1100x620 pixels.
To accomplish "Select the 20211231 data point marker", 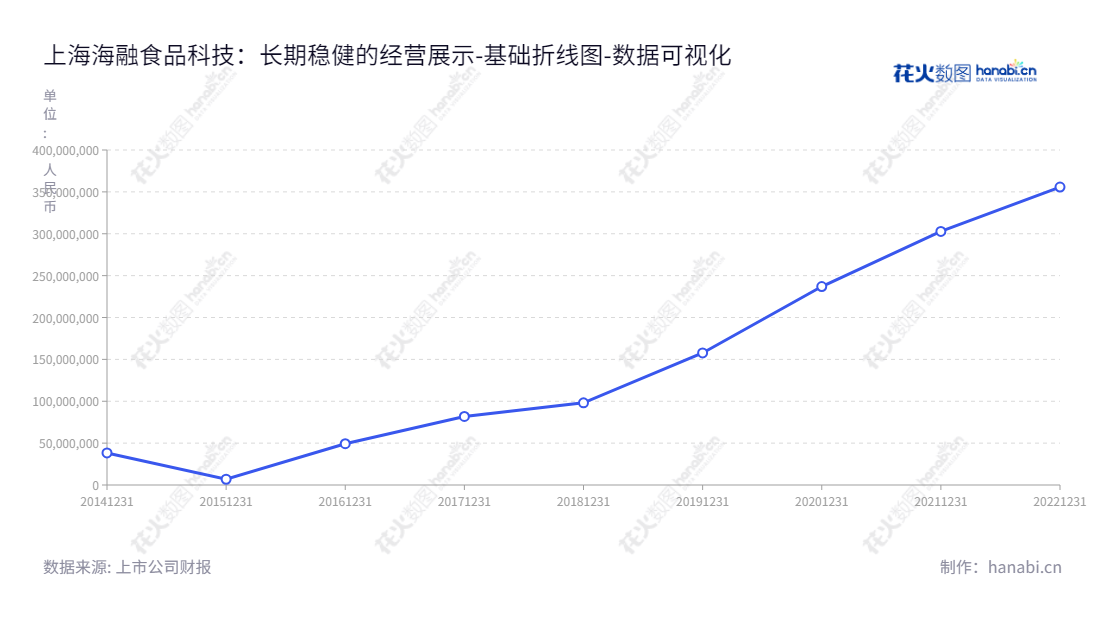I will tap(940, 232).
